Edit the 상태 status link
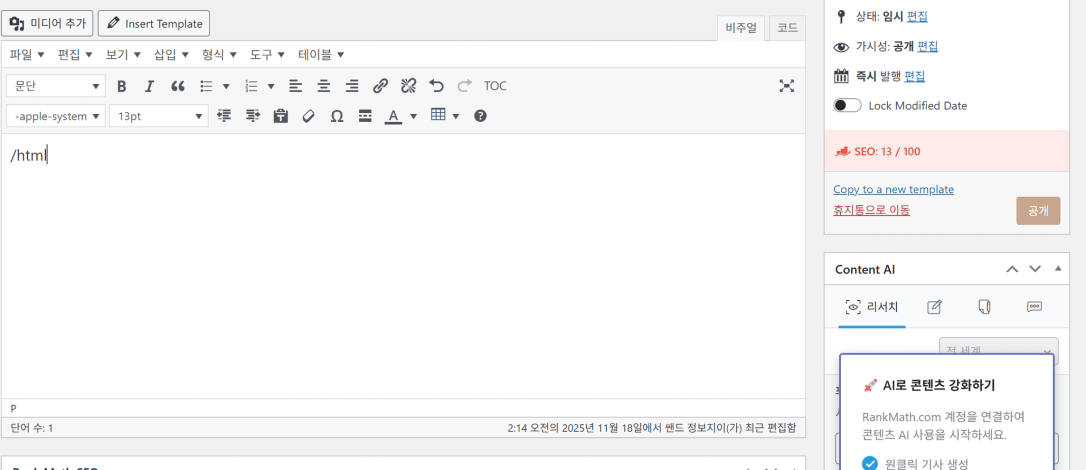 click(917, 17)
